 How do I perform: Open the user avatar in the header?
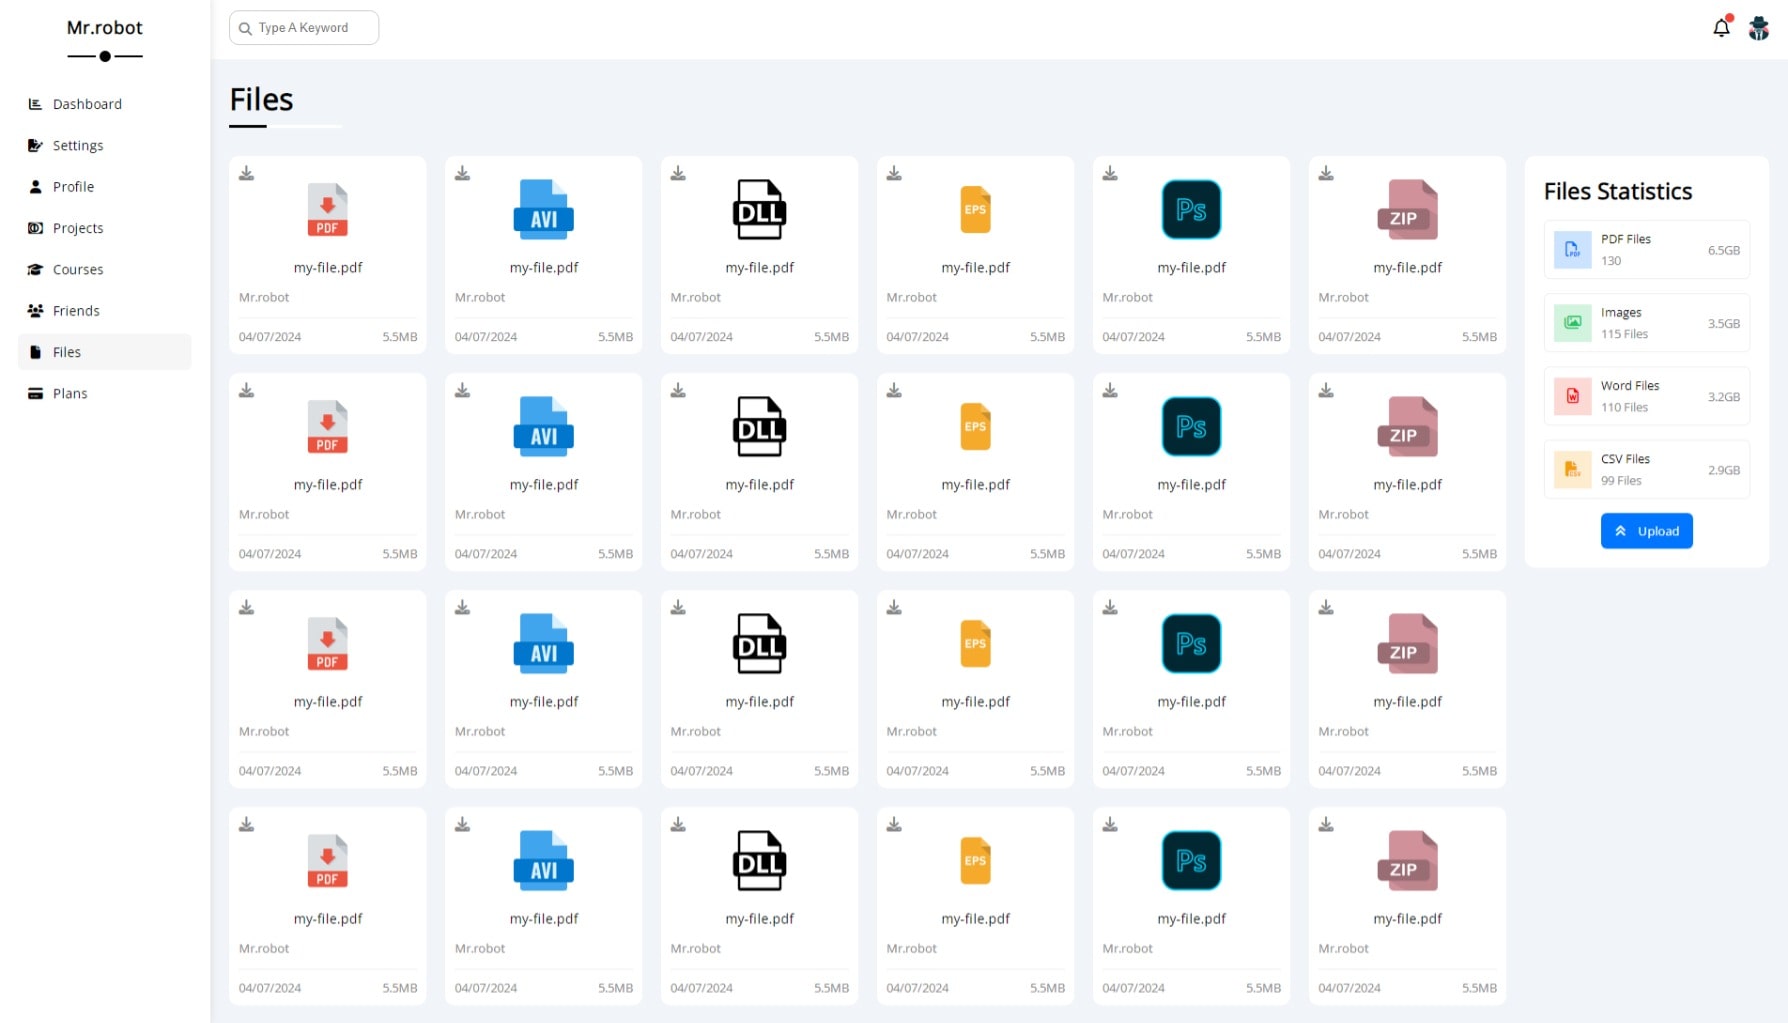coord(1758,28)
